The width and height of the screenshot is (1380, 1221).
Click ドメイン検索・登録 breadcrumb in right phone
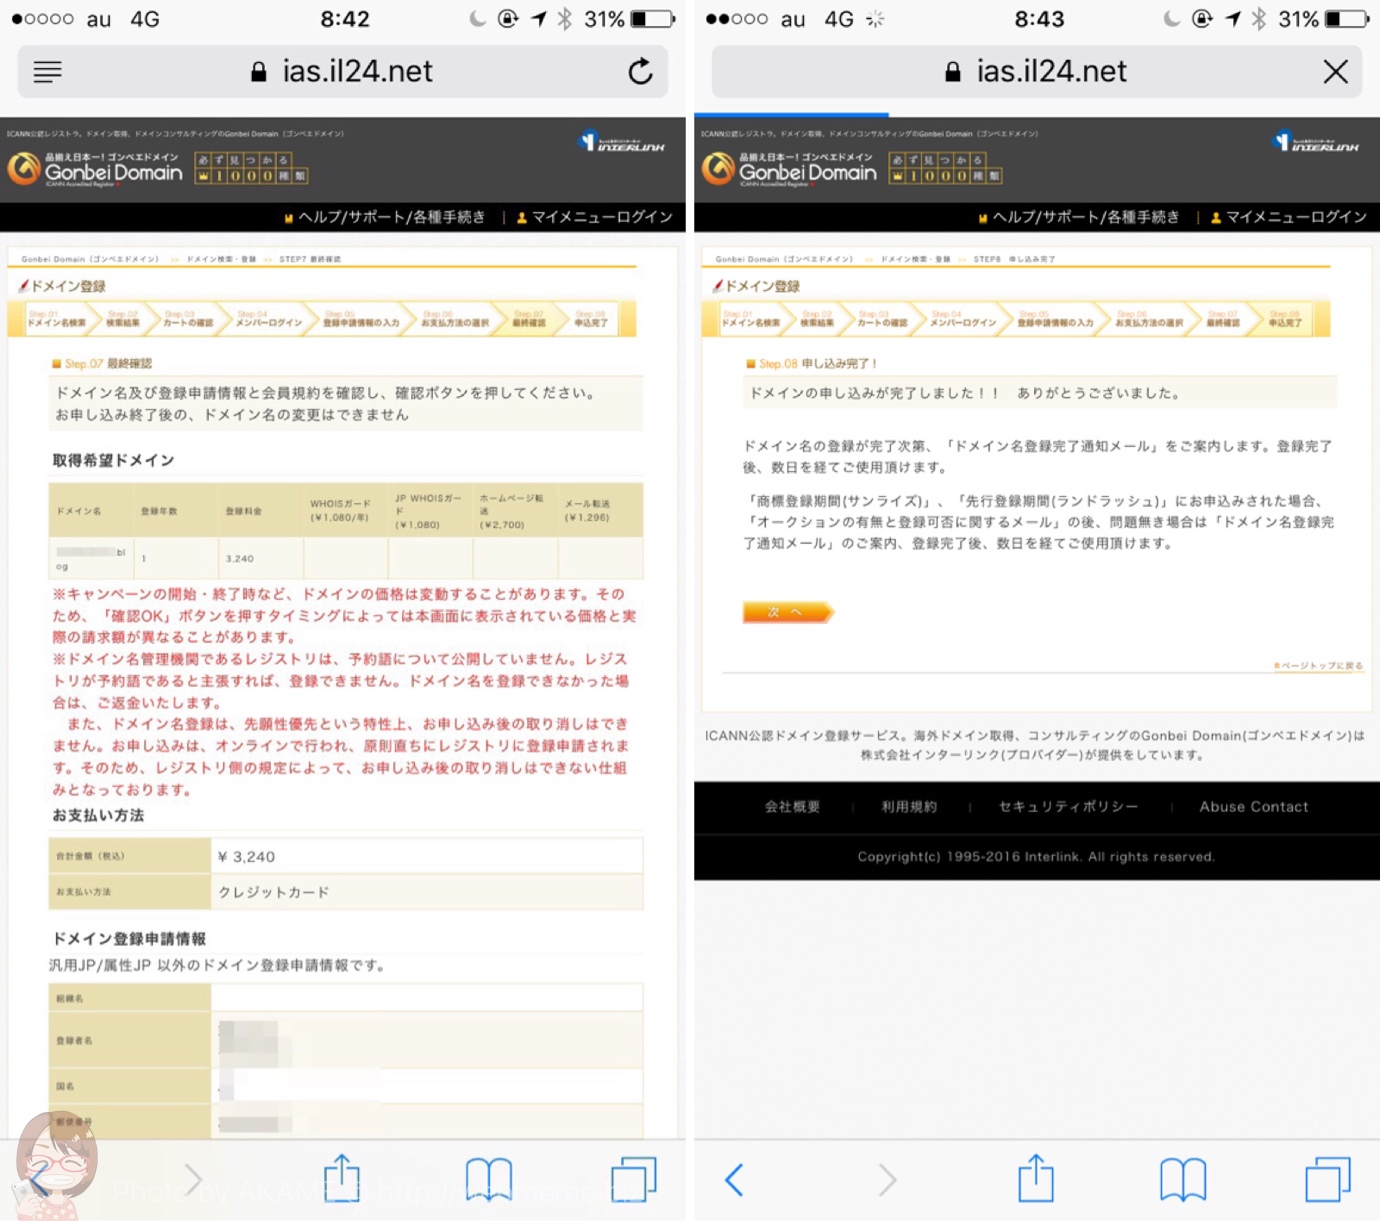(x=916, y=259)
